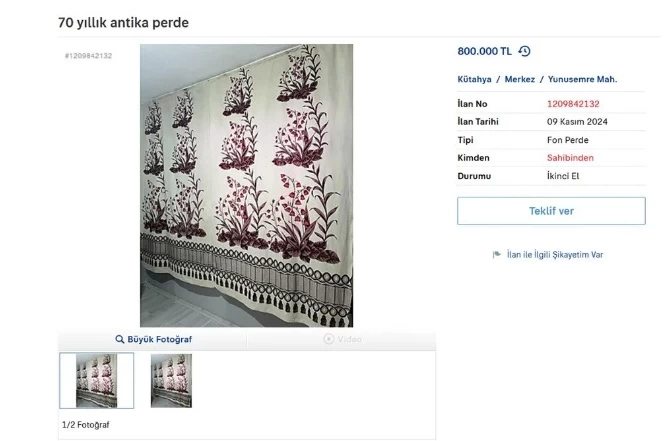Image resolution: width=665 pixels, height=441 pixels.
Task: Open the Merkez district link
Action: (520, 79)
